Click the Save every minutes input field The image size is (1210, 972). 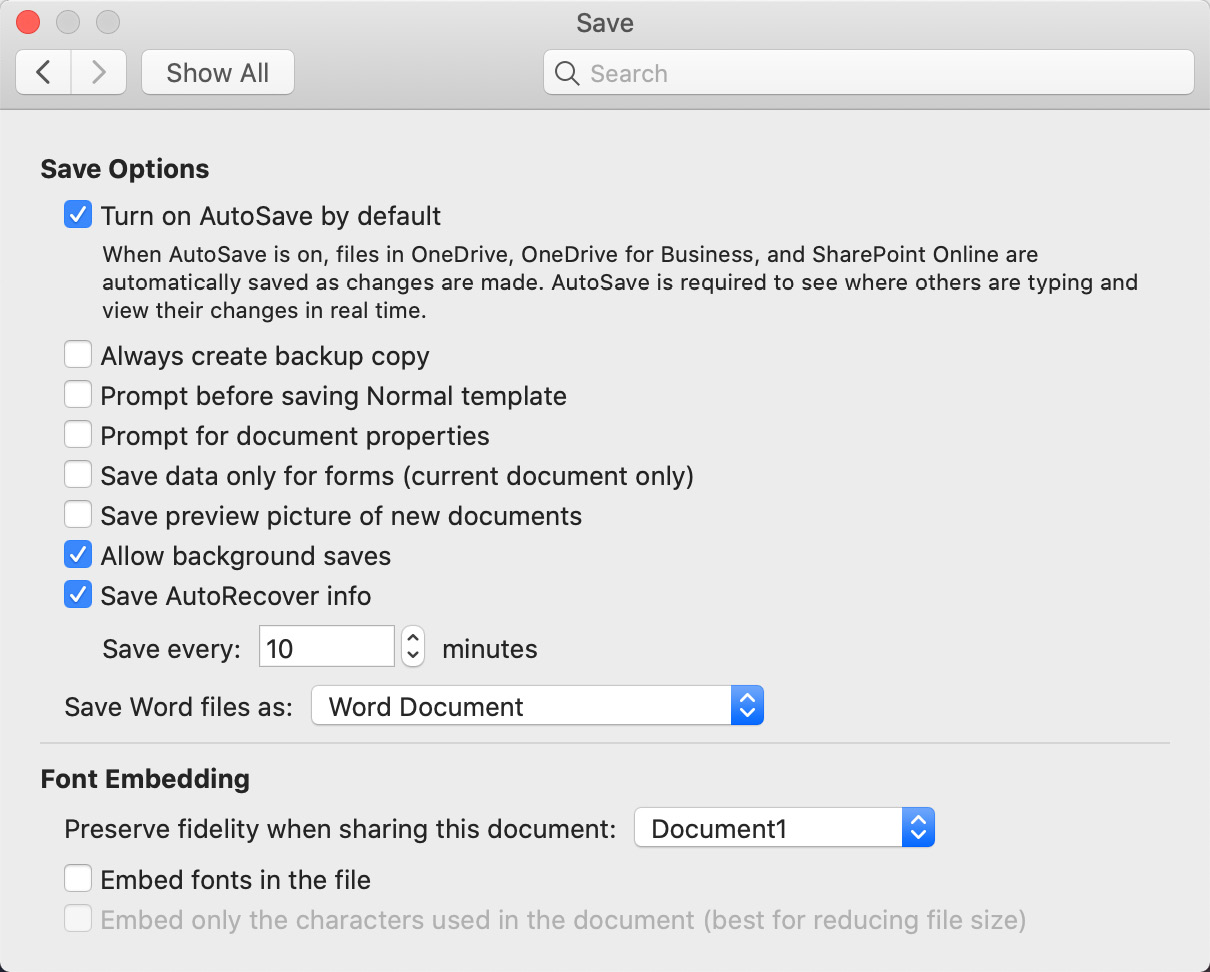[x=326, y=646]
